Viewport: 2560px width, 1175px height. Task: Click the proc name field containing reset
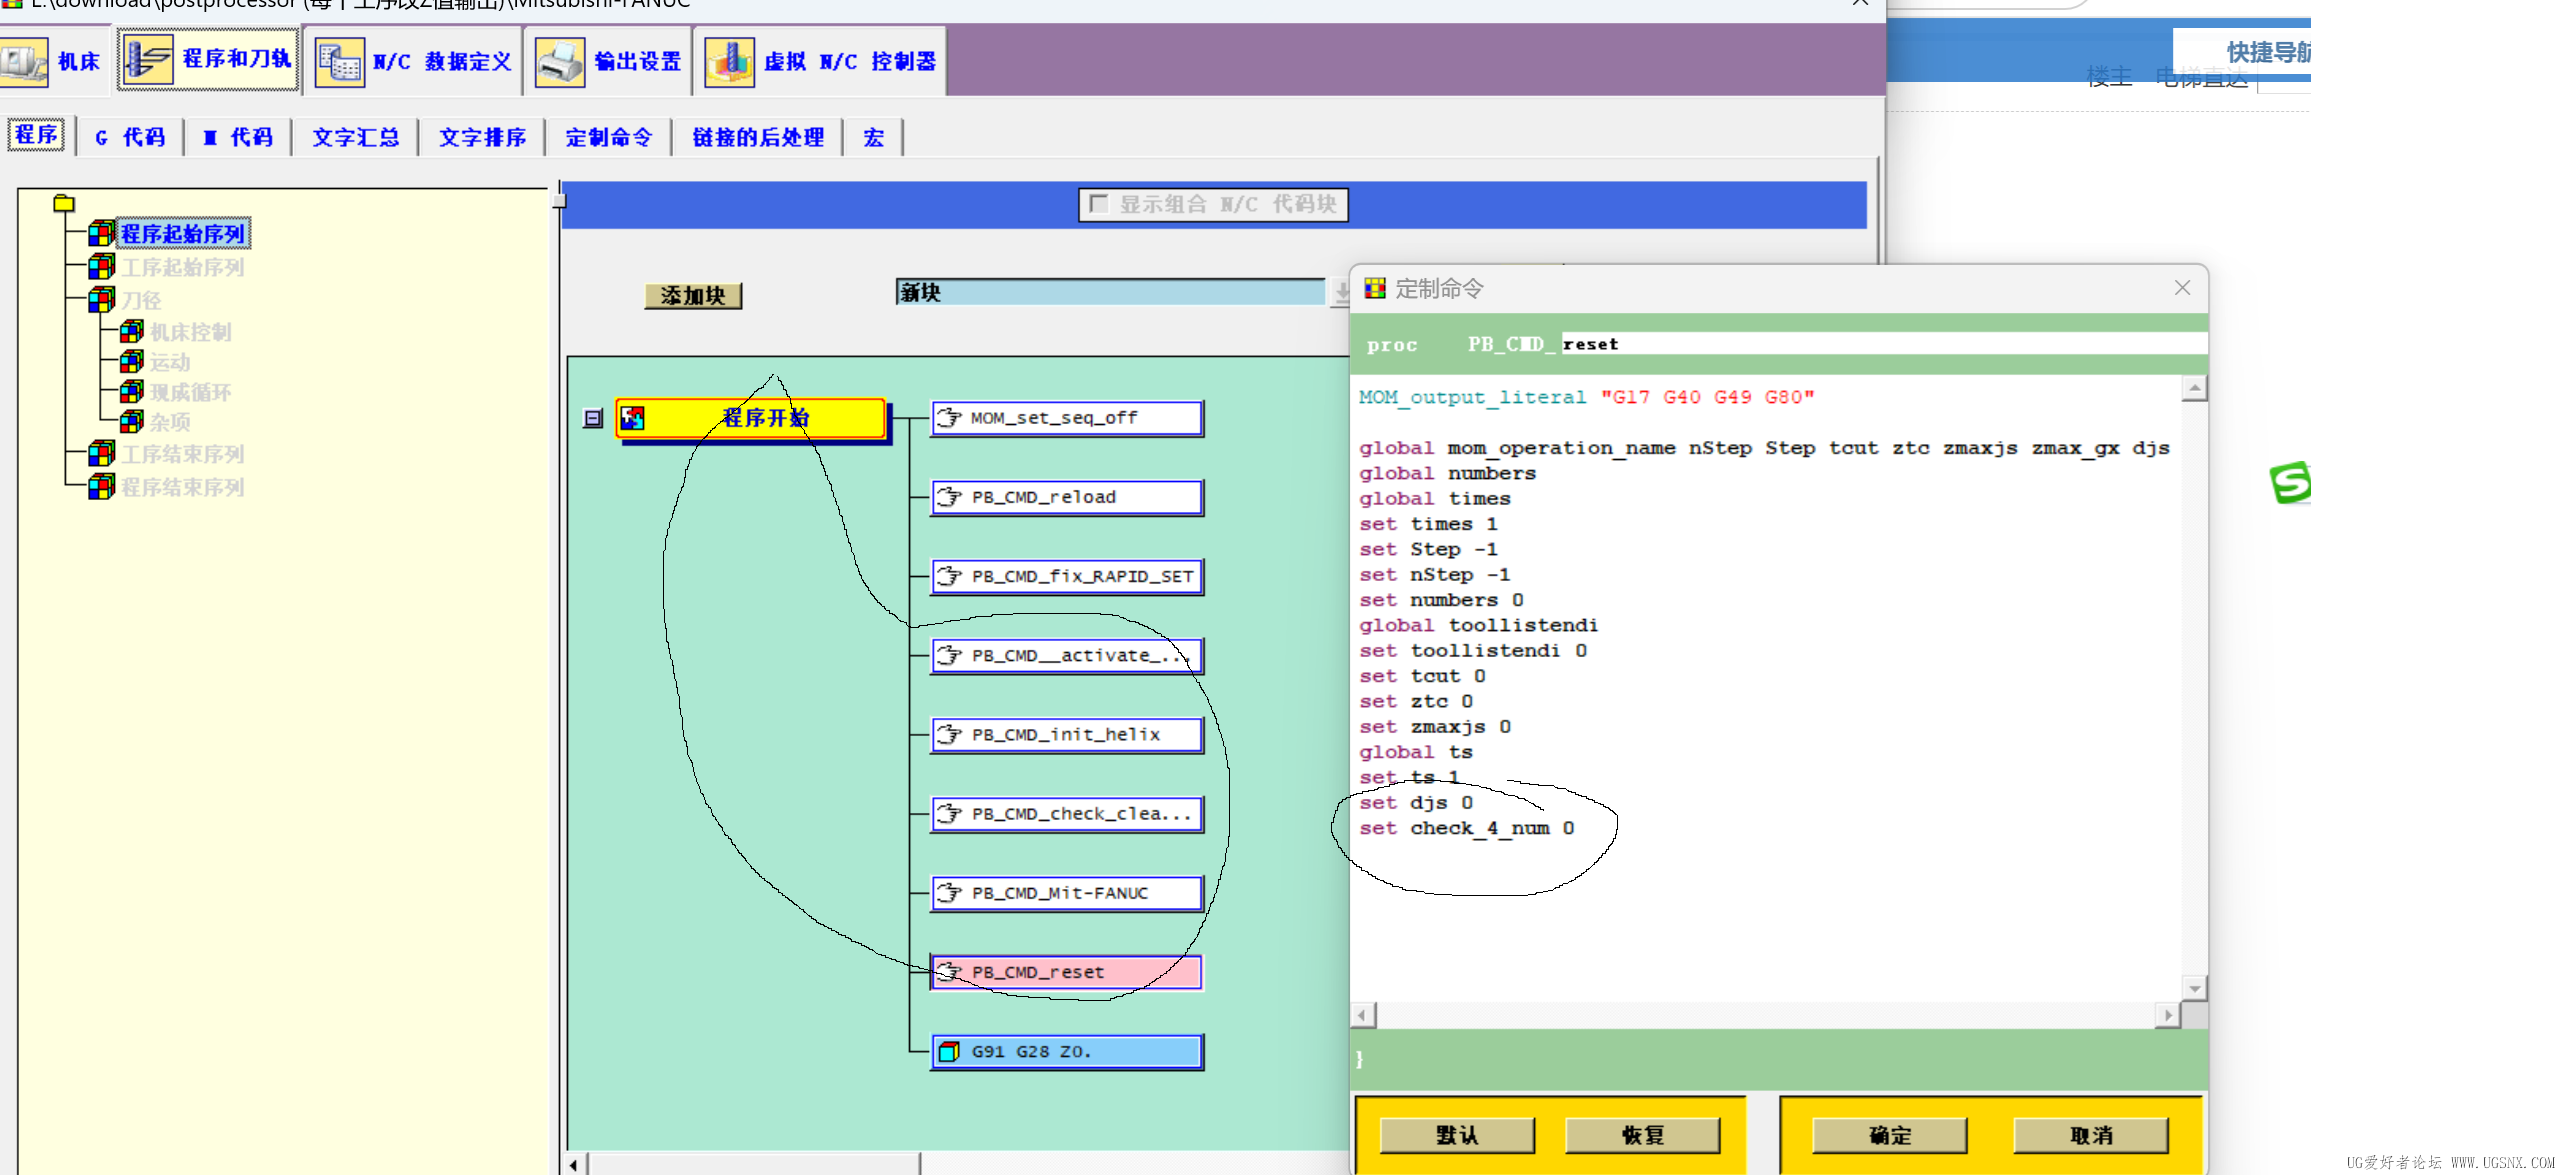1884,344
